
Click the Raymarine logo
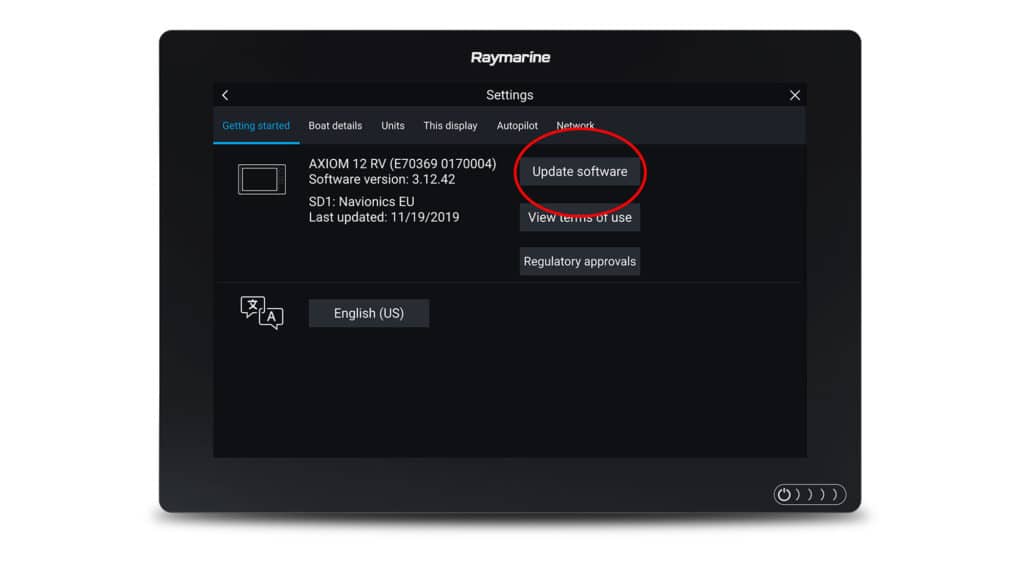click(x=510, y=57)
